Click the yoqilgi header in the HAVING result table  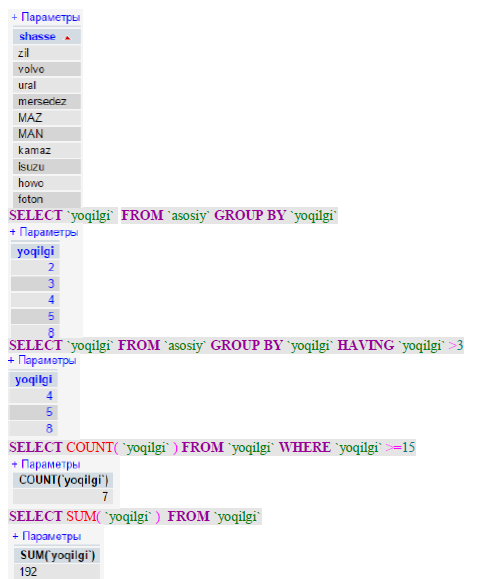click(33, 380)
